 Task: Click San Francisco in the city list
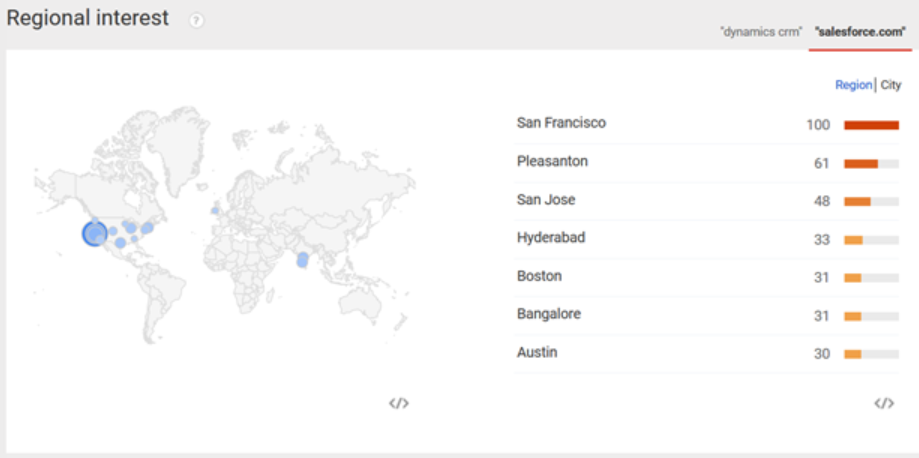tap(561, 123)
